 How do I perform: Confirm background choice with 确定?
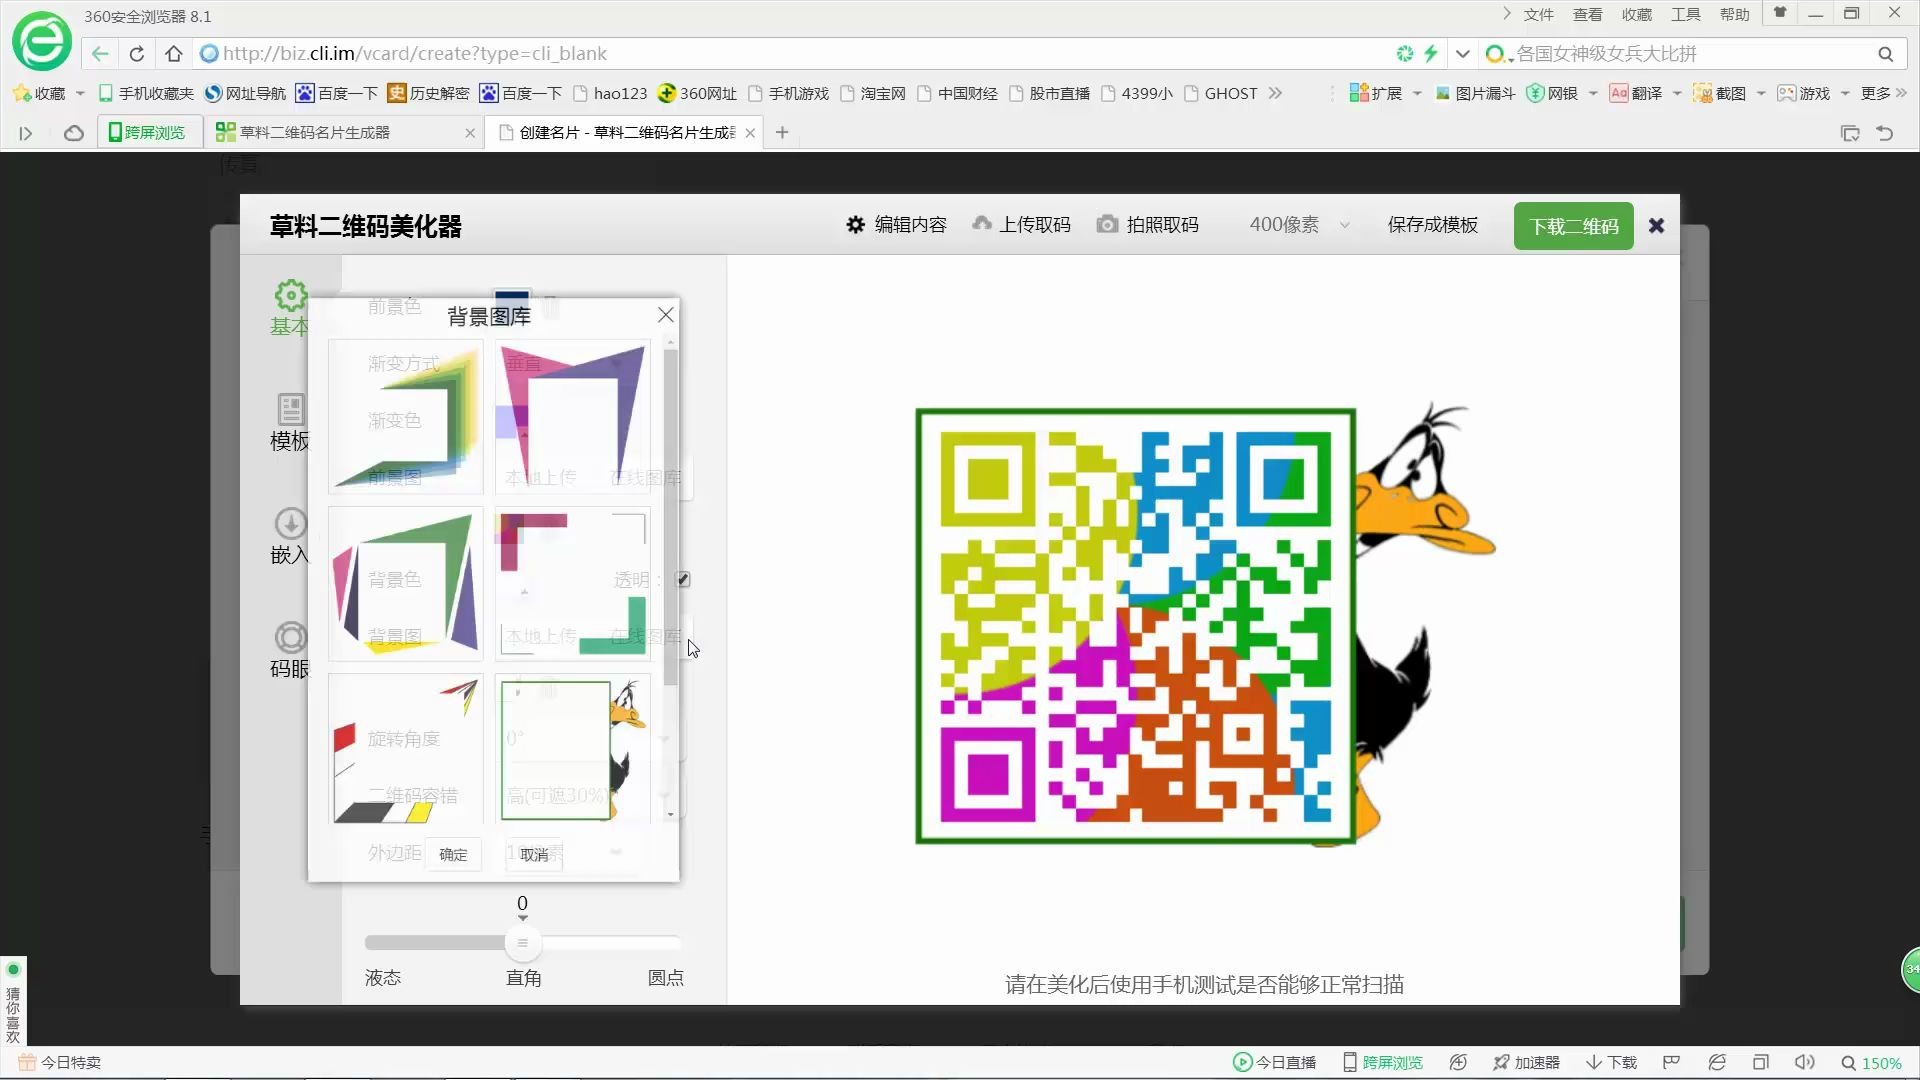pos(453,854)
